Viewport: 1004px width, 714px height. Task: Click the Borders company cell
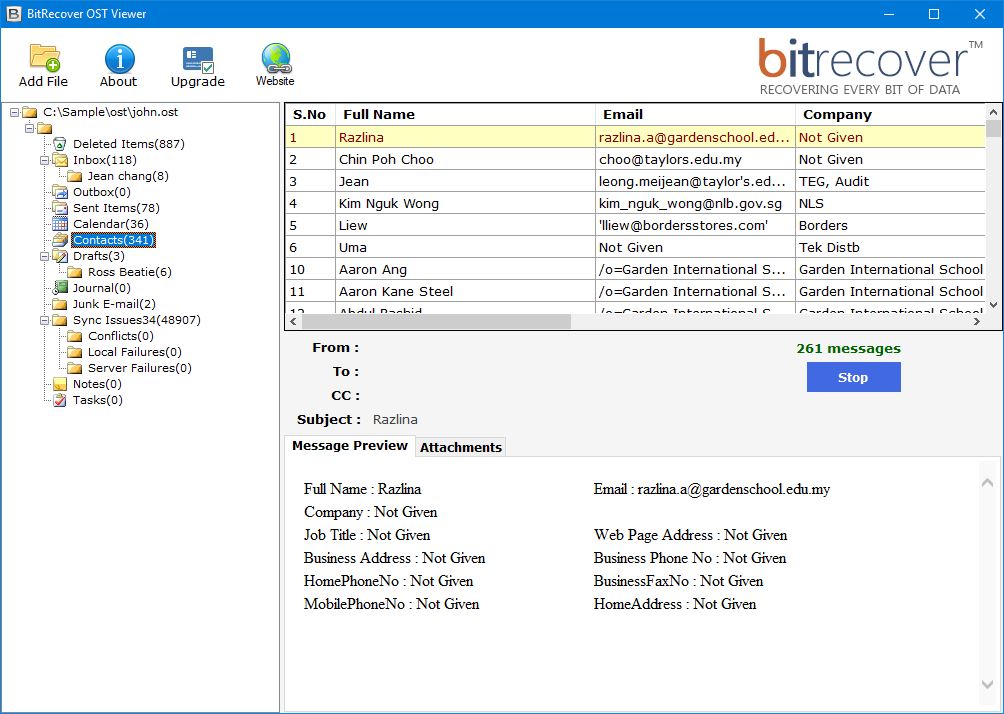coord(891,225)
